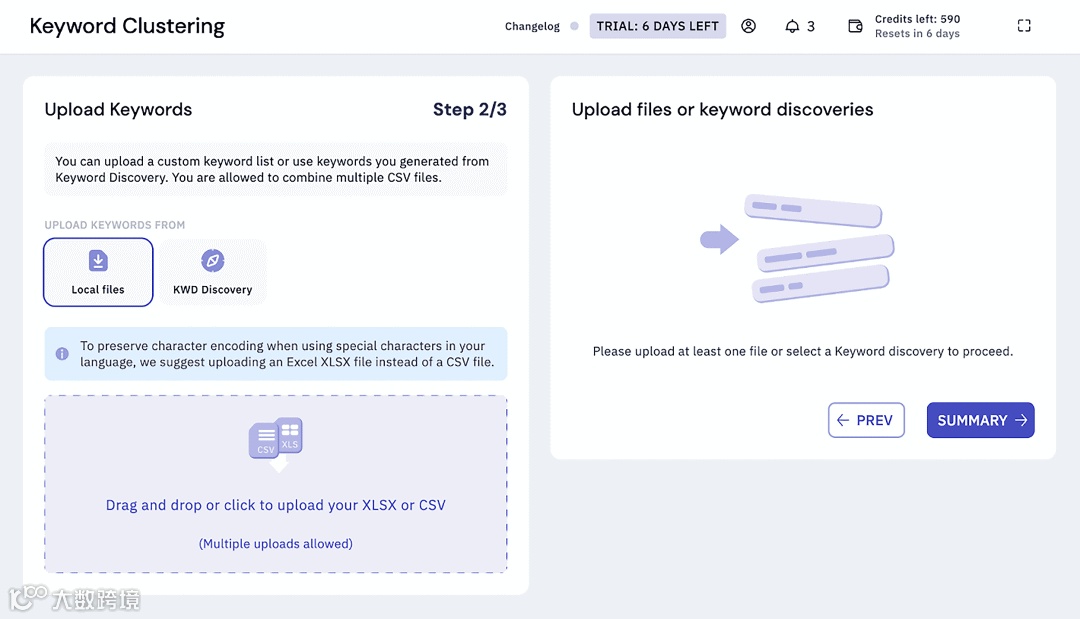Toggle fullscreen mode icon

tap(1024, 26)
